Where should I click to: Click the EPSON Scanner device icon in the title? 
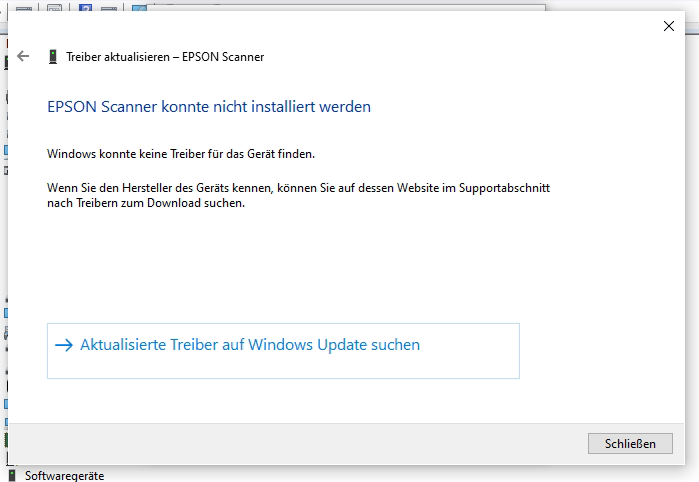click(53, 57)
